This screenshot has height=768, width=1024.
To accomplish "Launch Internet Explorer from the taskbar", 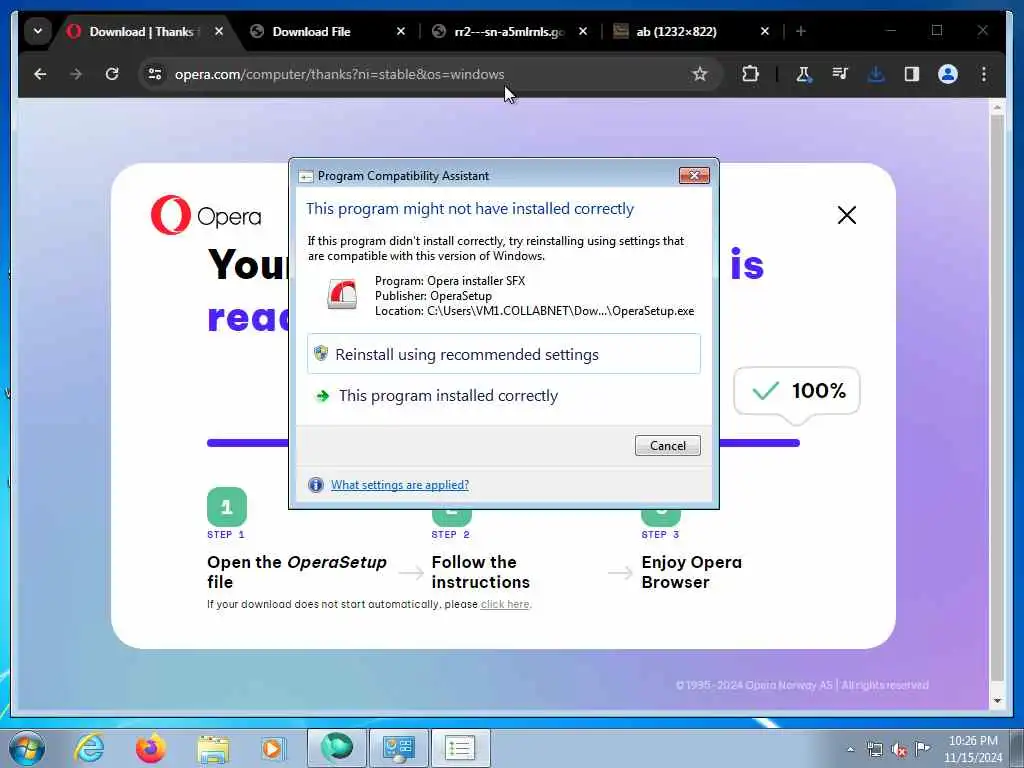I will tap(89, 748).
